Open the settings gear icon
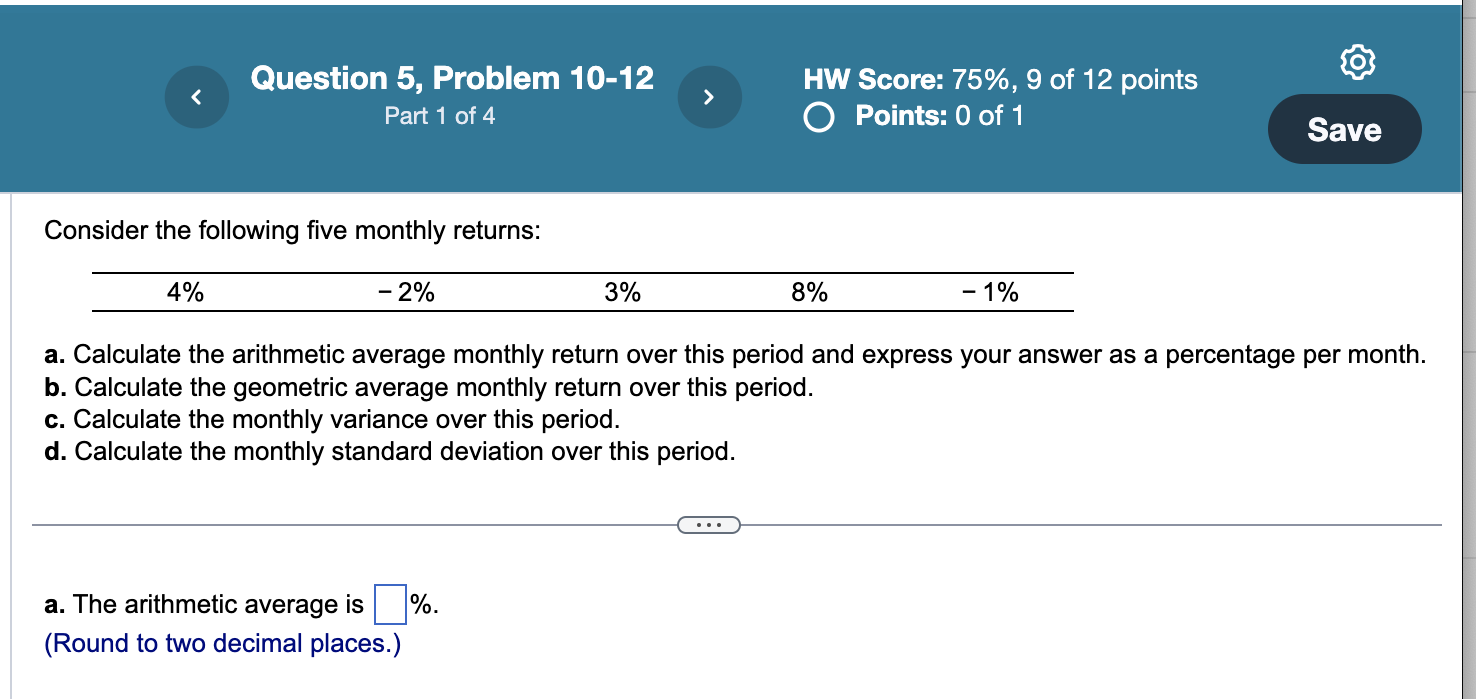Viewport: 1476px width, 699px height. [1358, 62]
